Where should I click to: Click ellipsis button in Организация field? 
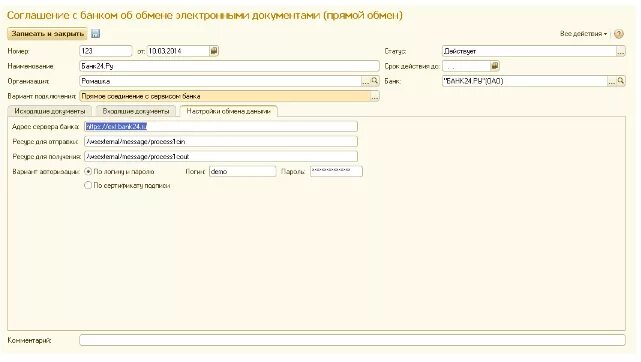pos(365,81)
